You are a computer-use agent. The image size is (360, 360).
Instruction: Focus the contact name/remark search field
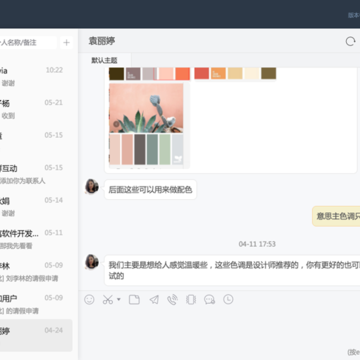(x=28, y=43)
